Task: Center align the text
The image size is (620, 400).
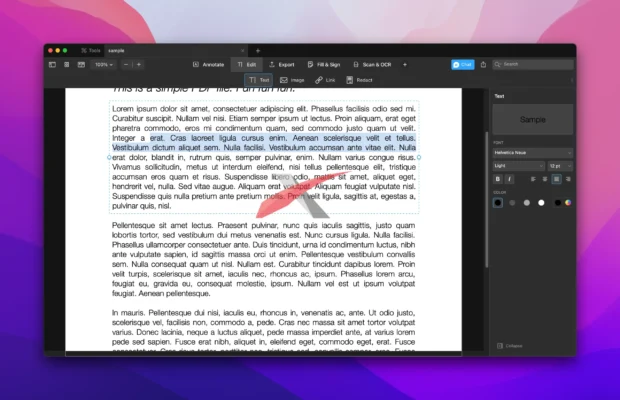Action: 544,179
